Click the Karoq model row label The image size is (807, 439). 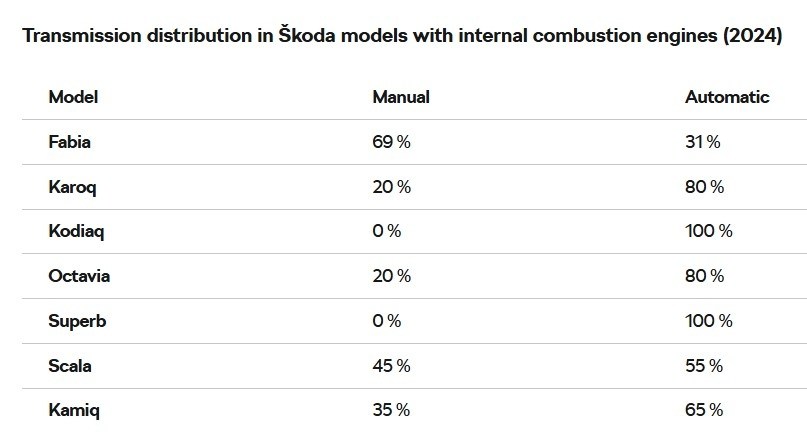click(72, 187)
